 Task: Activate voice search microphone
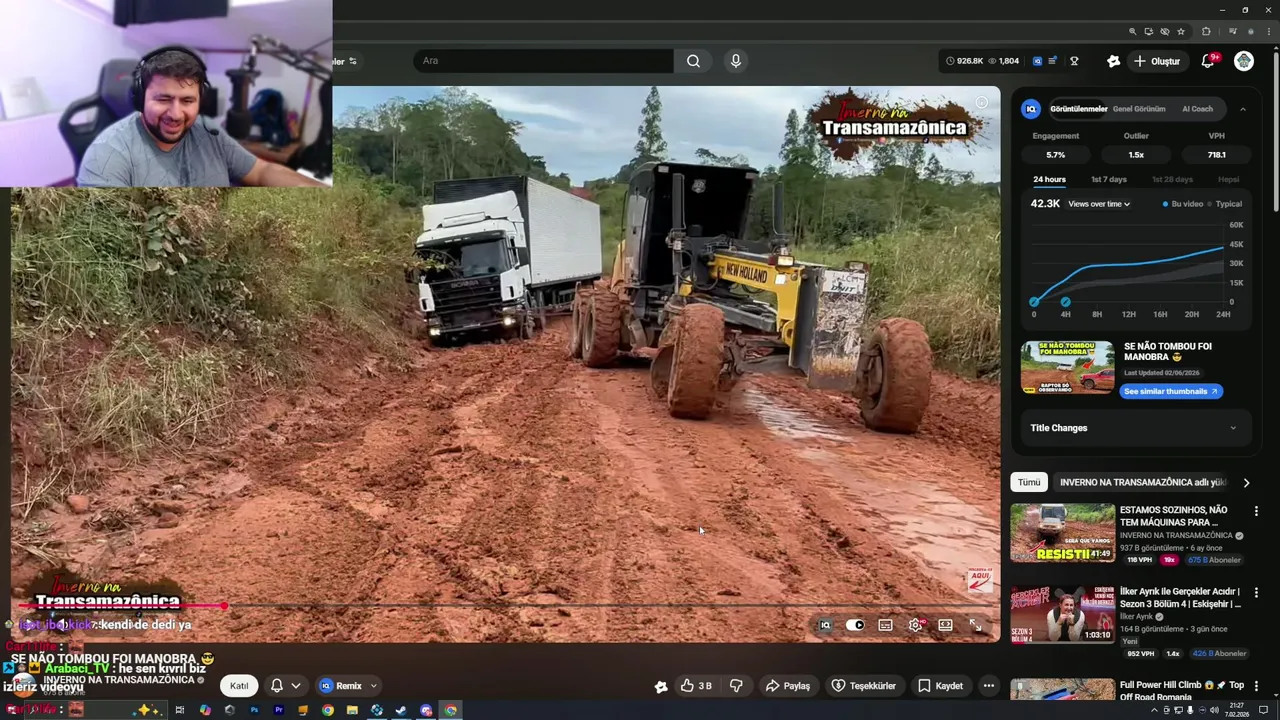point(736,61)
